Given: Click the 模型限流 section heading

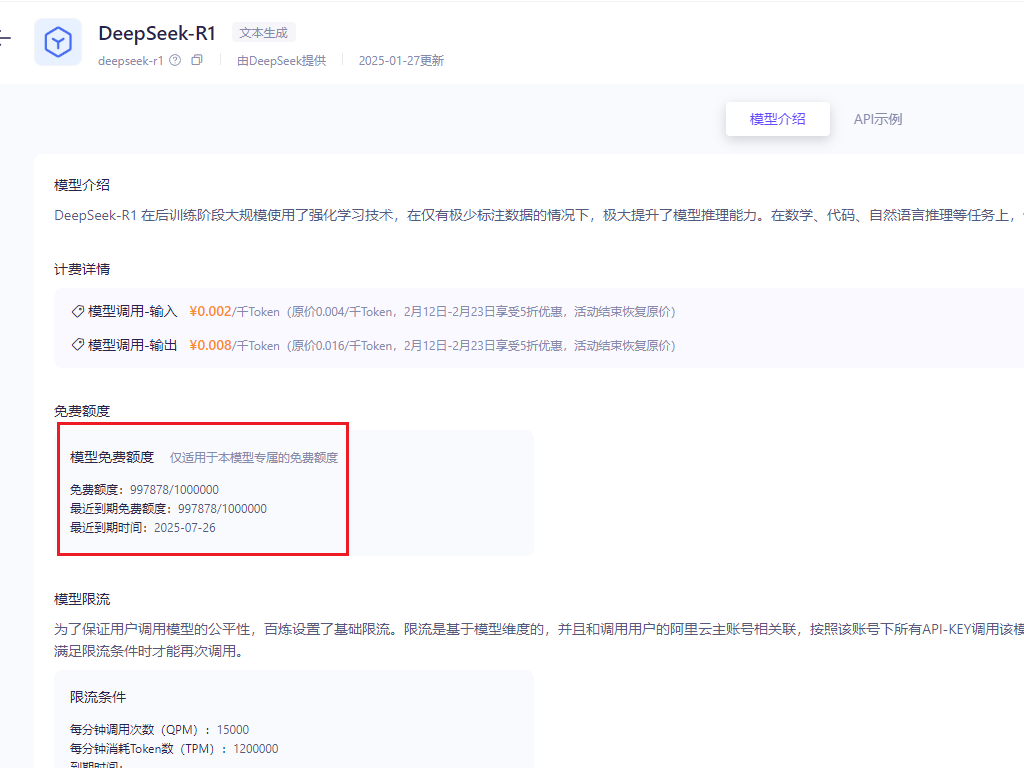Looking at the screenshot, I should click(x=82, y=599).
